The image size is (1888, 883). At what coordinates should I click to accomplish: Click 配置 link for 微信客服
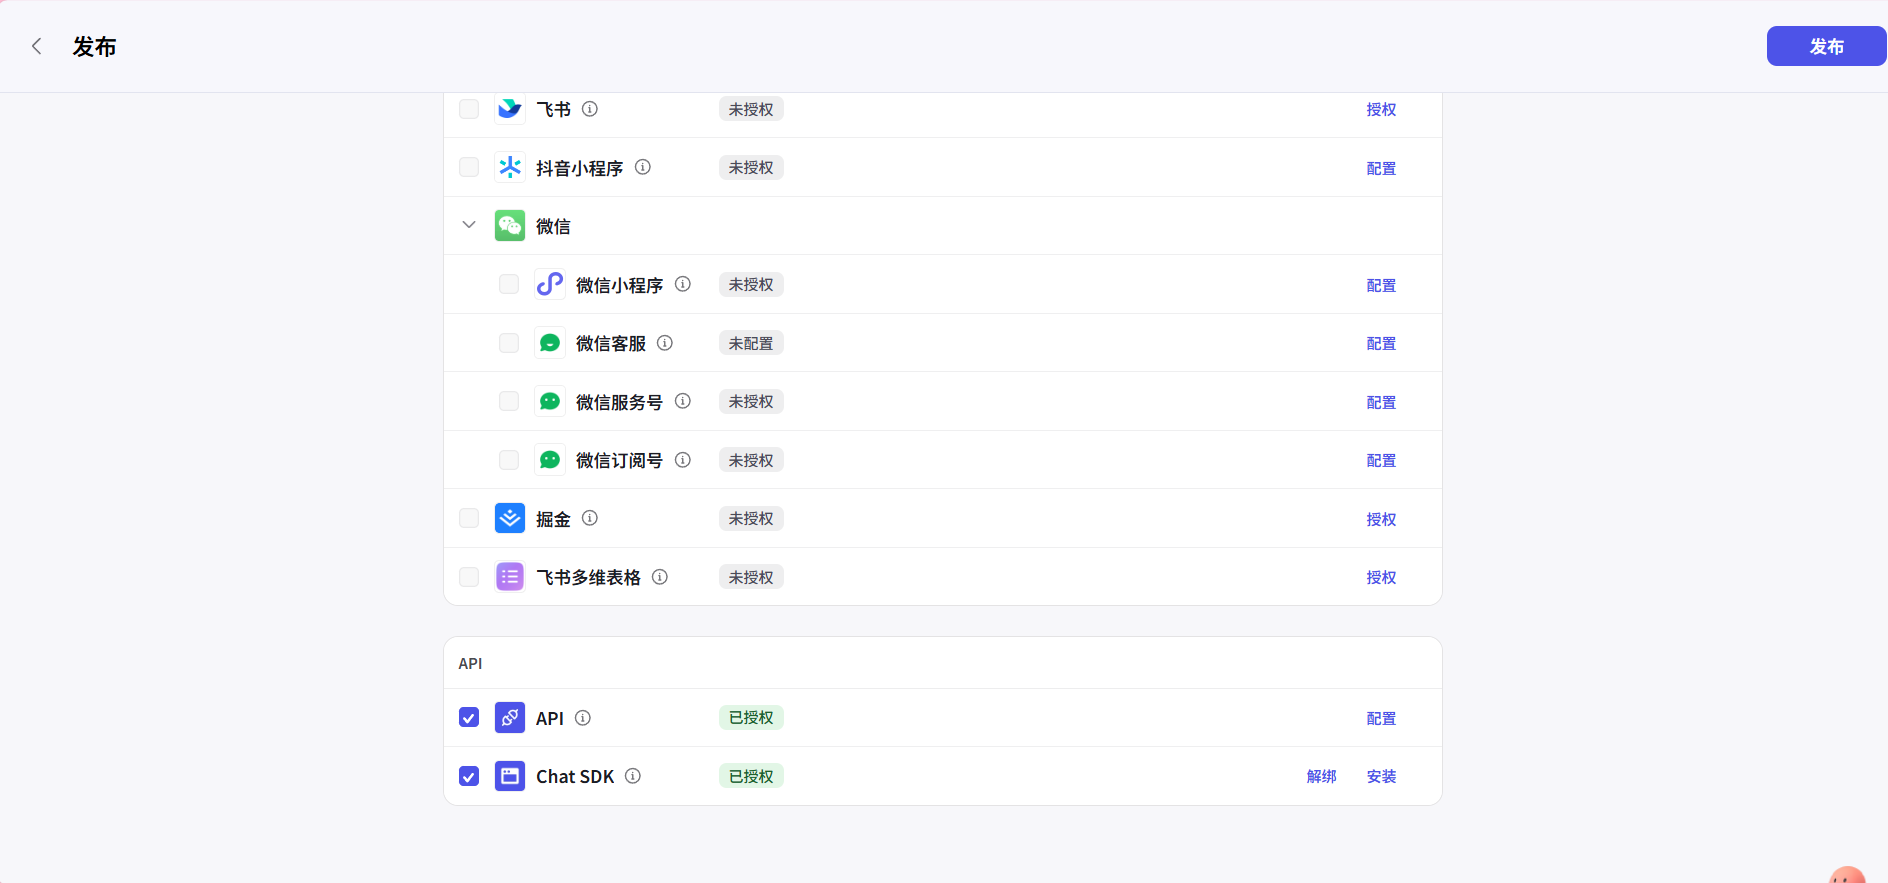point(1381,344)
